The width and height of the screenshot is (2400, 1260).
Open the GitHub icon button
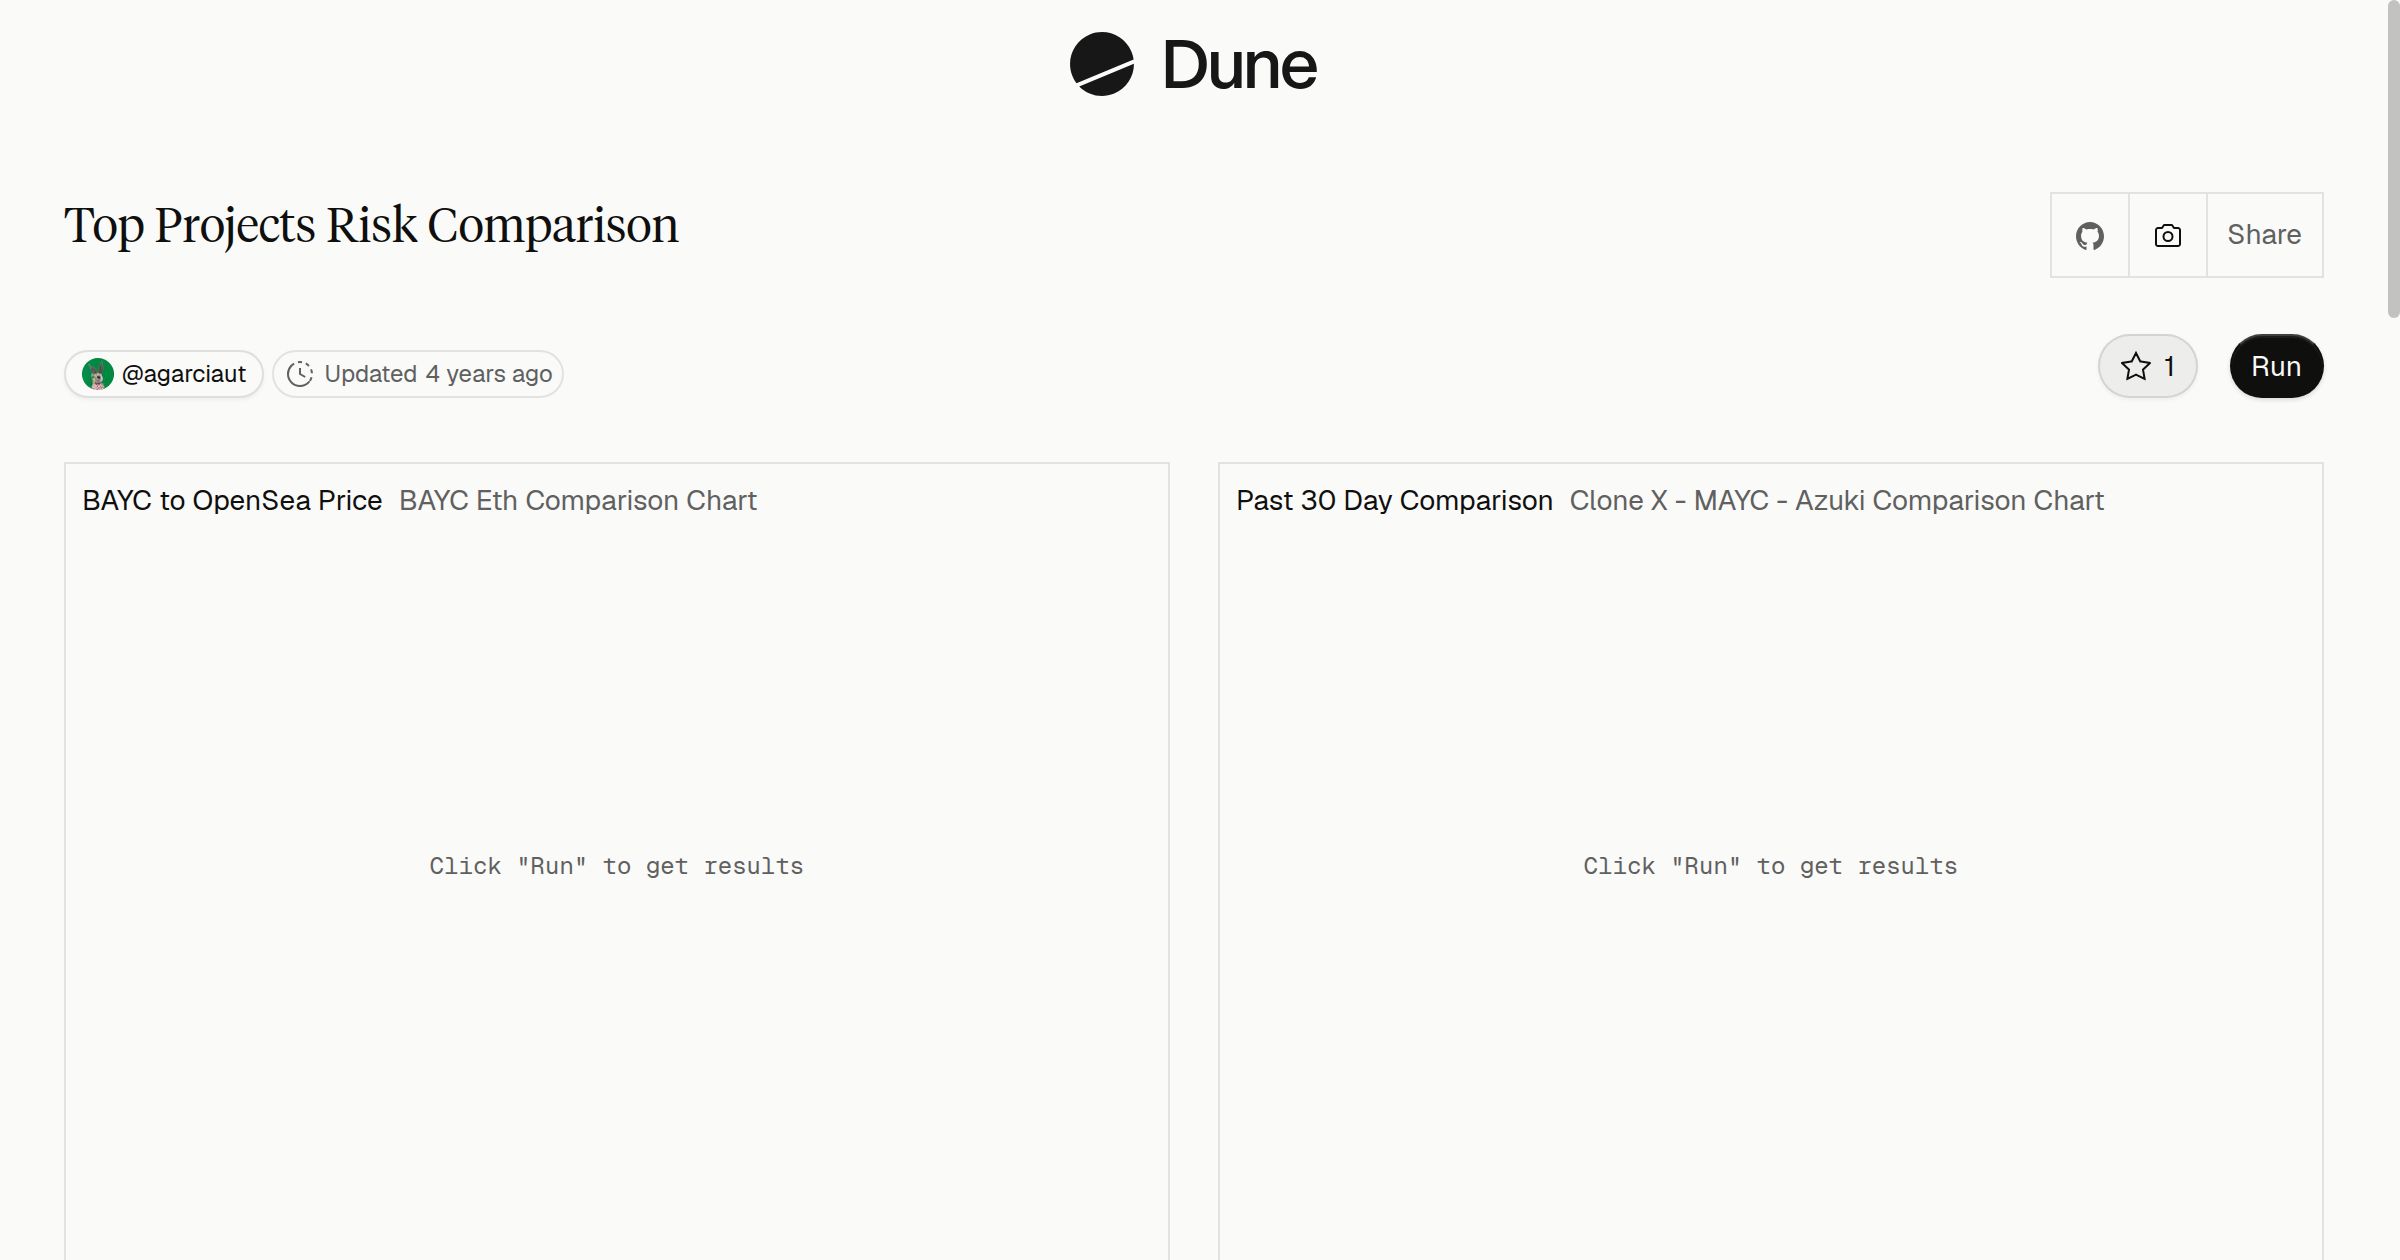click(x=2089, y=235)
